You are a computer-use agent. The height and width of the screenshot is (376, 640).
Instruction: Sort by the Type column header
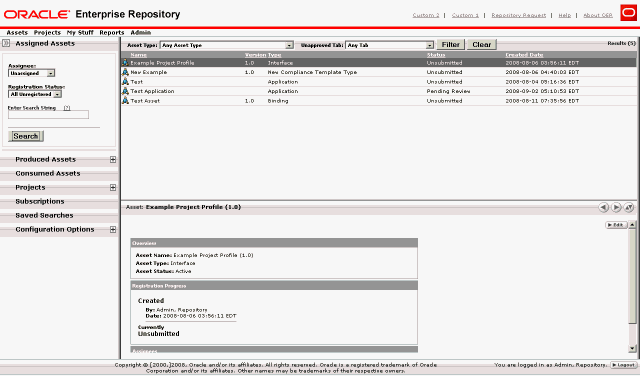pyautogui.click(x=274, y=55)
